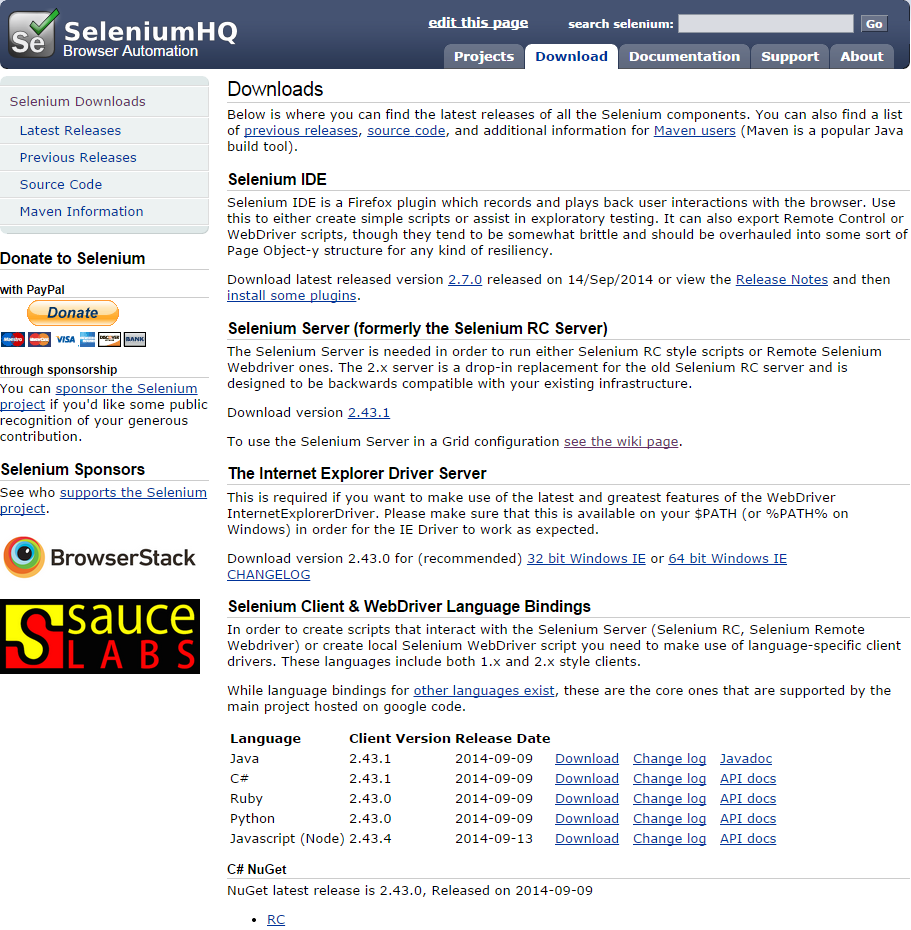Switch to the Documentation tab

683,57
